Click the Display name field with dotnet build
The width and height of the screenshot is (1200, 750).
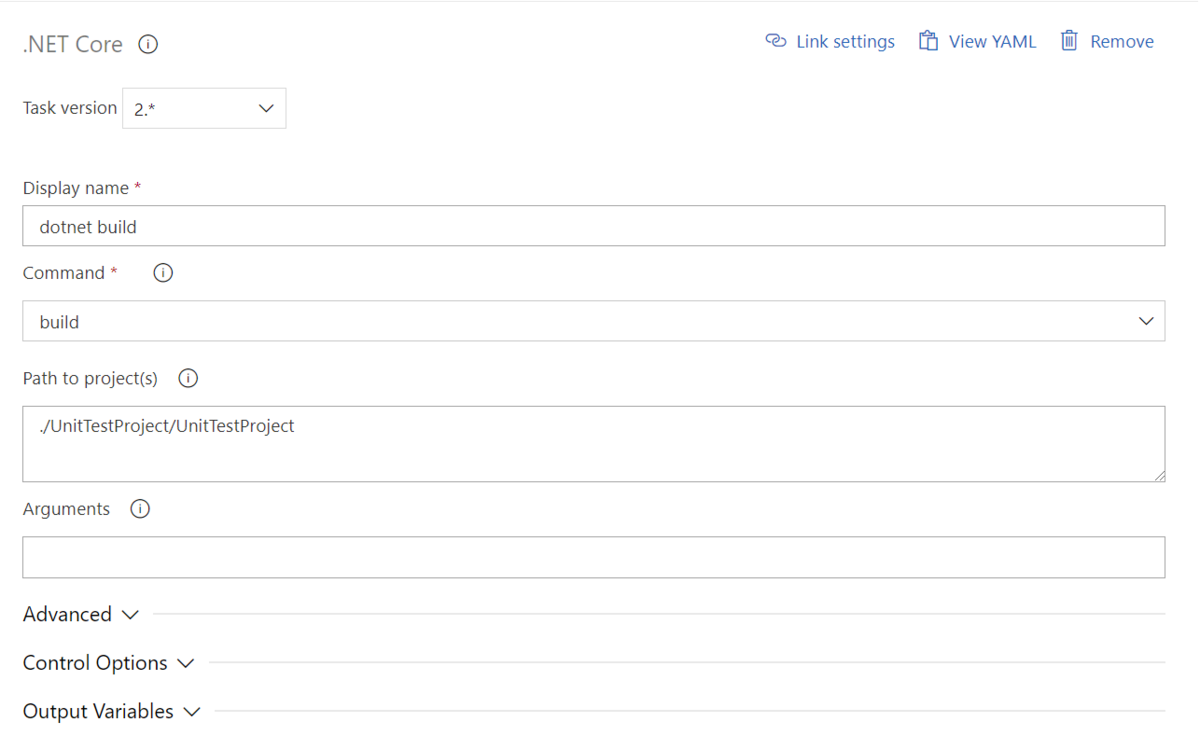tap(594, 226)
